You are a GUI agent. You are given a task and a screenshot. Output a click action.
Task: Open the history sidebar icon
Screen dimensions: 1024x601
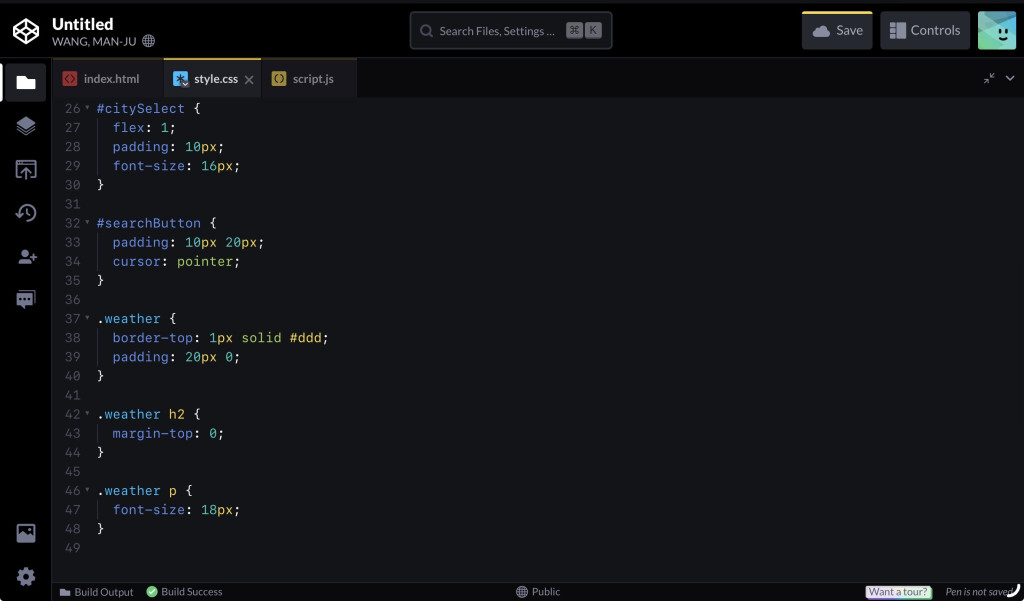[25, 213]
